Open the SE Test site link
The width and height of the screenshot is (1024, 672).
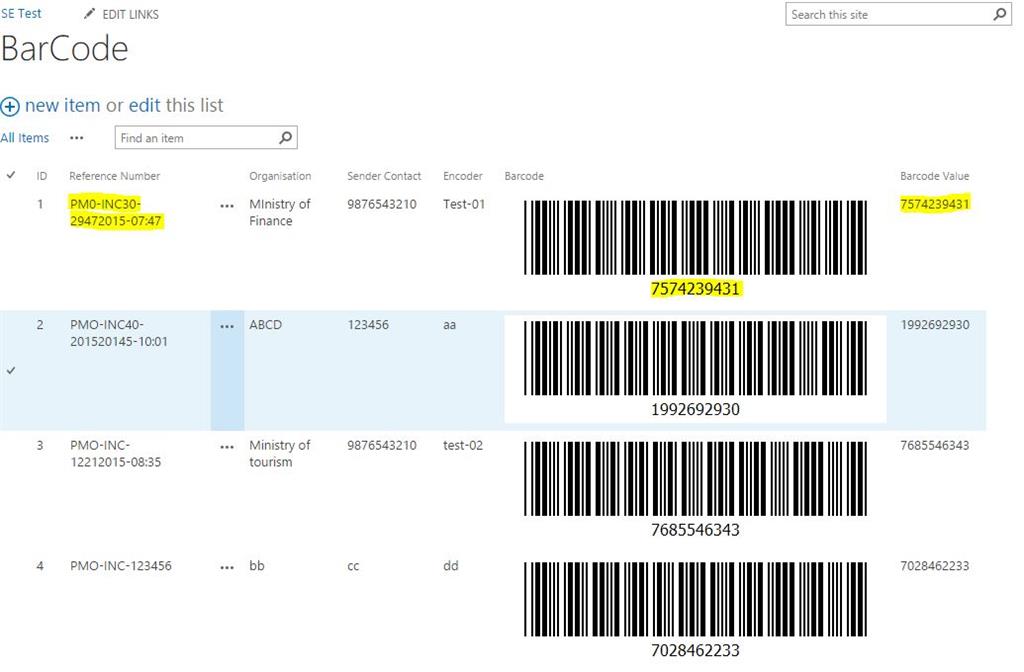pyautogui.click(x=21, y=13)
